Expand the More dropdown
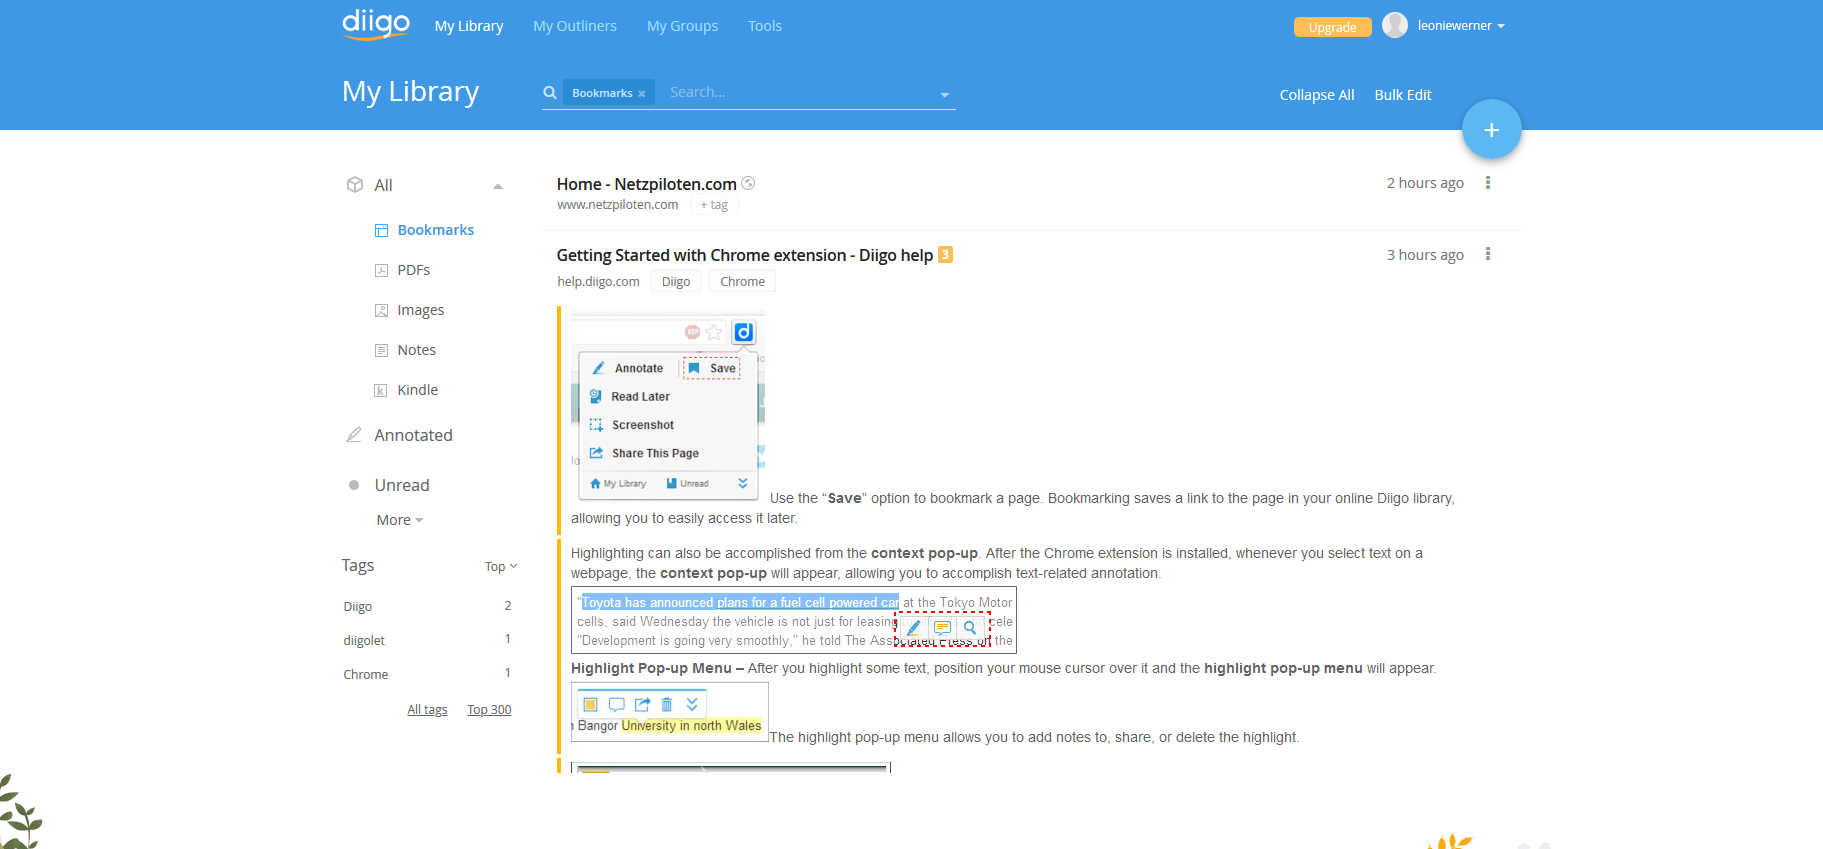The image size is (1823, 849). (400, 520)
